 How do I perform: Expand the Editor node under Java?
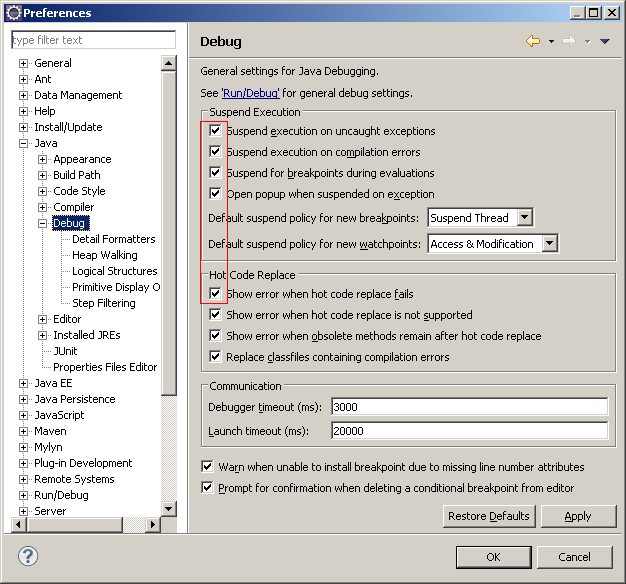pos(42,319)
